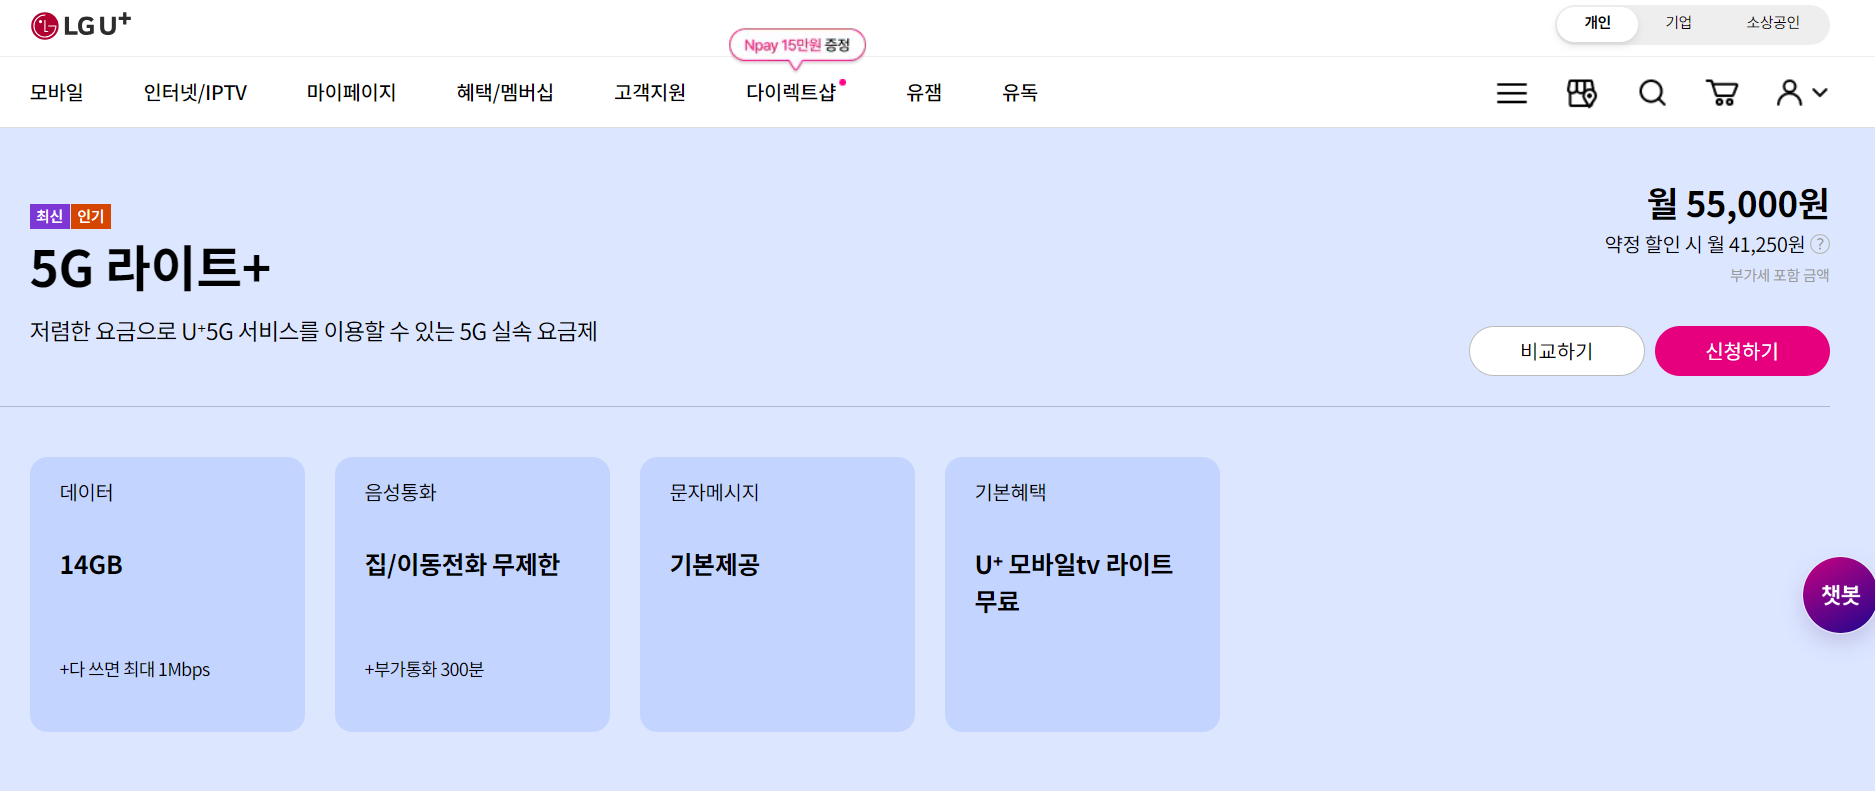Image resolution: width=1875 pixels, height=791 pixels.
Task: Open the full menu via the hamburger icon
Action: pos(1511,92)
